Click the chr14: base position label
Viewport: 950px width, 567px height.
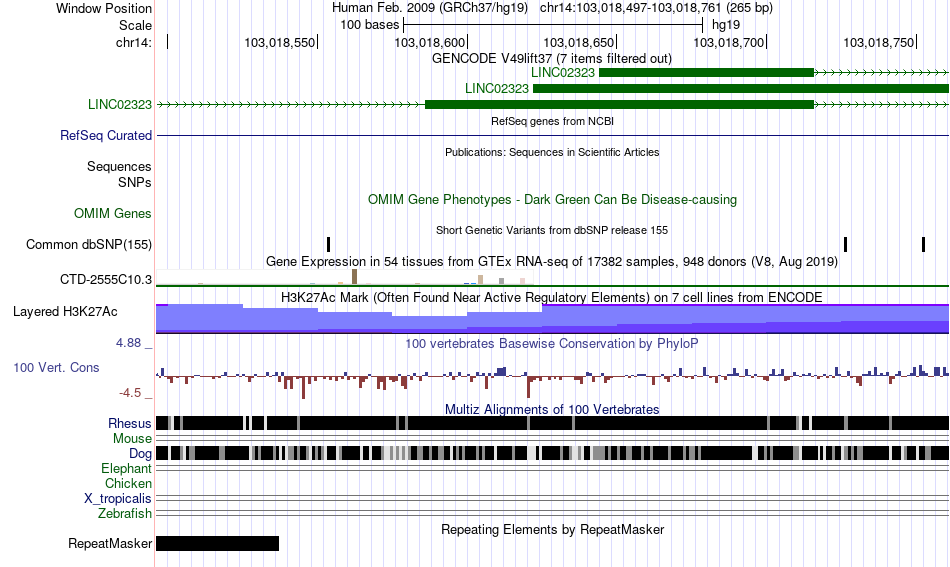tap(134, 42)
